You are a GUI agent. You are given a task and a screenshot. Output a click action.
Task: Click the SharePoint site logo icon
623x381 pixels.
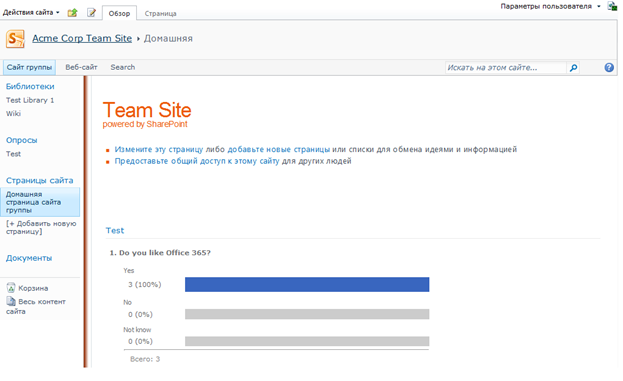click(15, 39)
